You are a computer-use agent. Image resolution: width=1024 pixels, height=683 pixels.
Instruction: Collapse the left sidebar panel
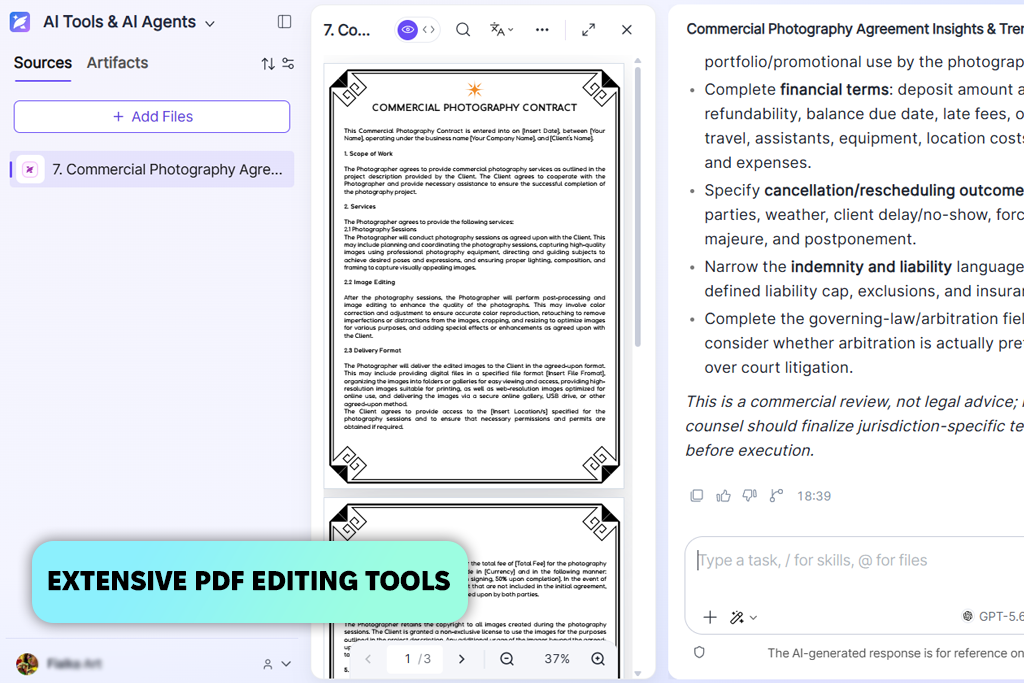click(x=284, y=22)
